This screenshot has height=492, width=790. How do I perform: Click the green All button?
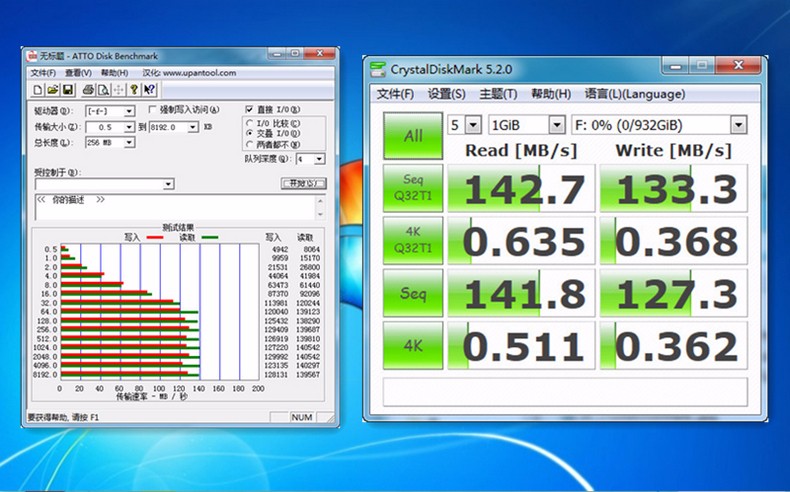(413, 135)
